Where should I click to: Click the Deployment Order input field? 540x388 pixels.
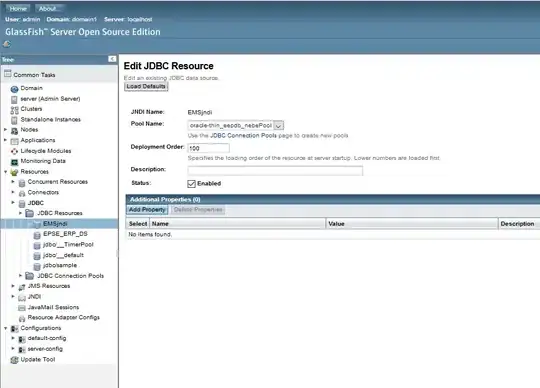(208, 148)
